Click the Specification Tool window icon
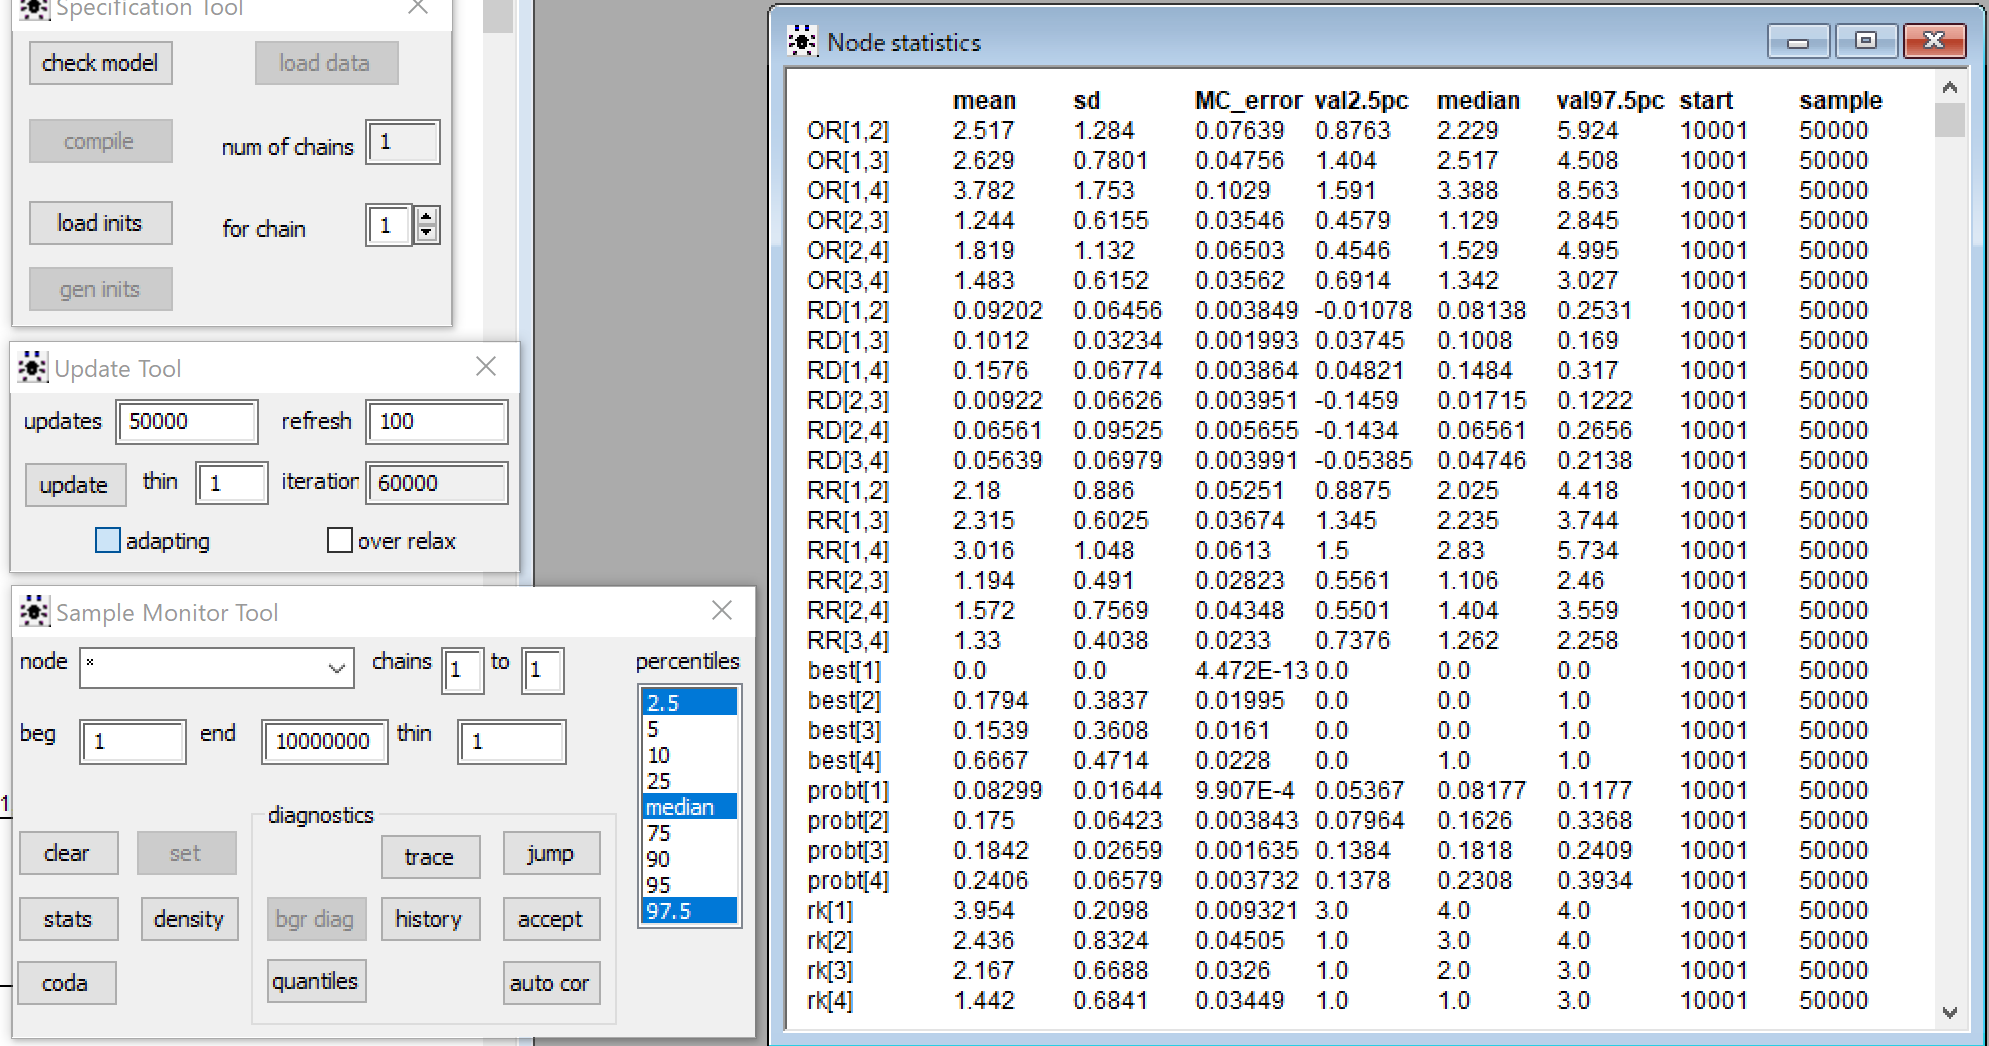The height and width of the screenshot is (1046, 1989). click(33, 10)
